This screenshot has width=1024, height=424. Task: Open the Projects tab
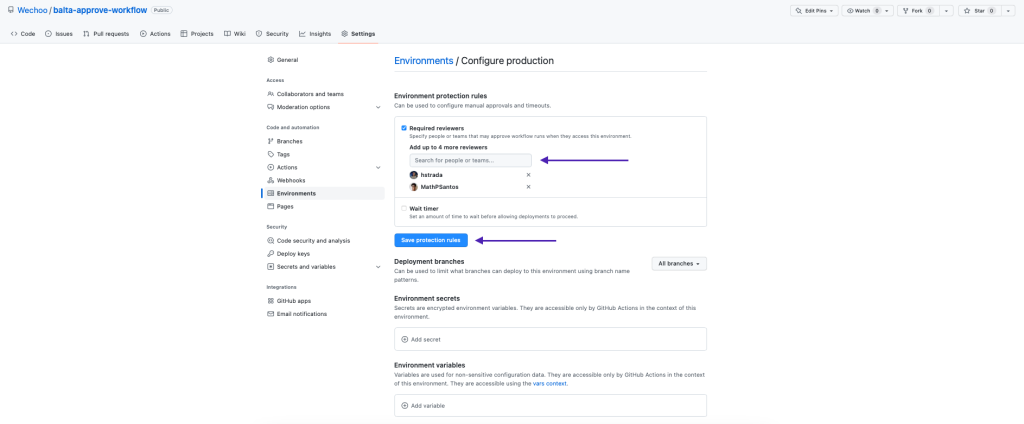click(x=197, y=34)
